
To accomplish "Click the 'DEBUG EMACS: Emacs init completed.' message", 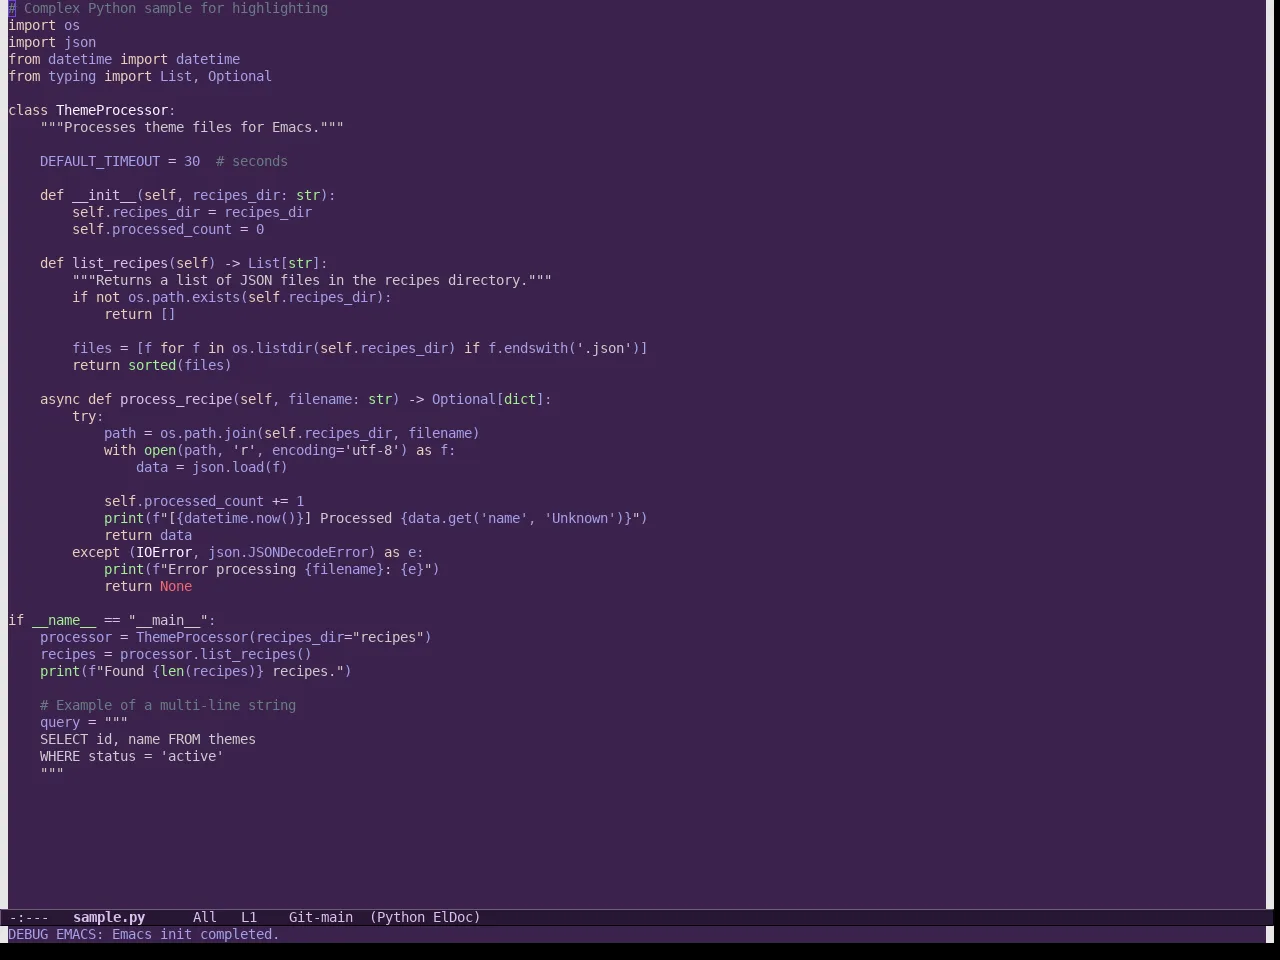I will (144, 934).
